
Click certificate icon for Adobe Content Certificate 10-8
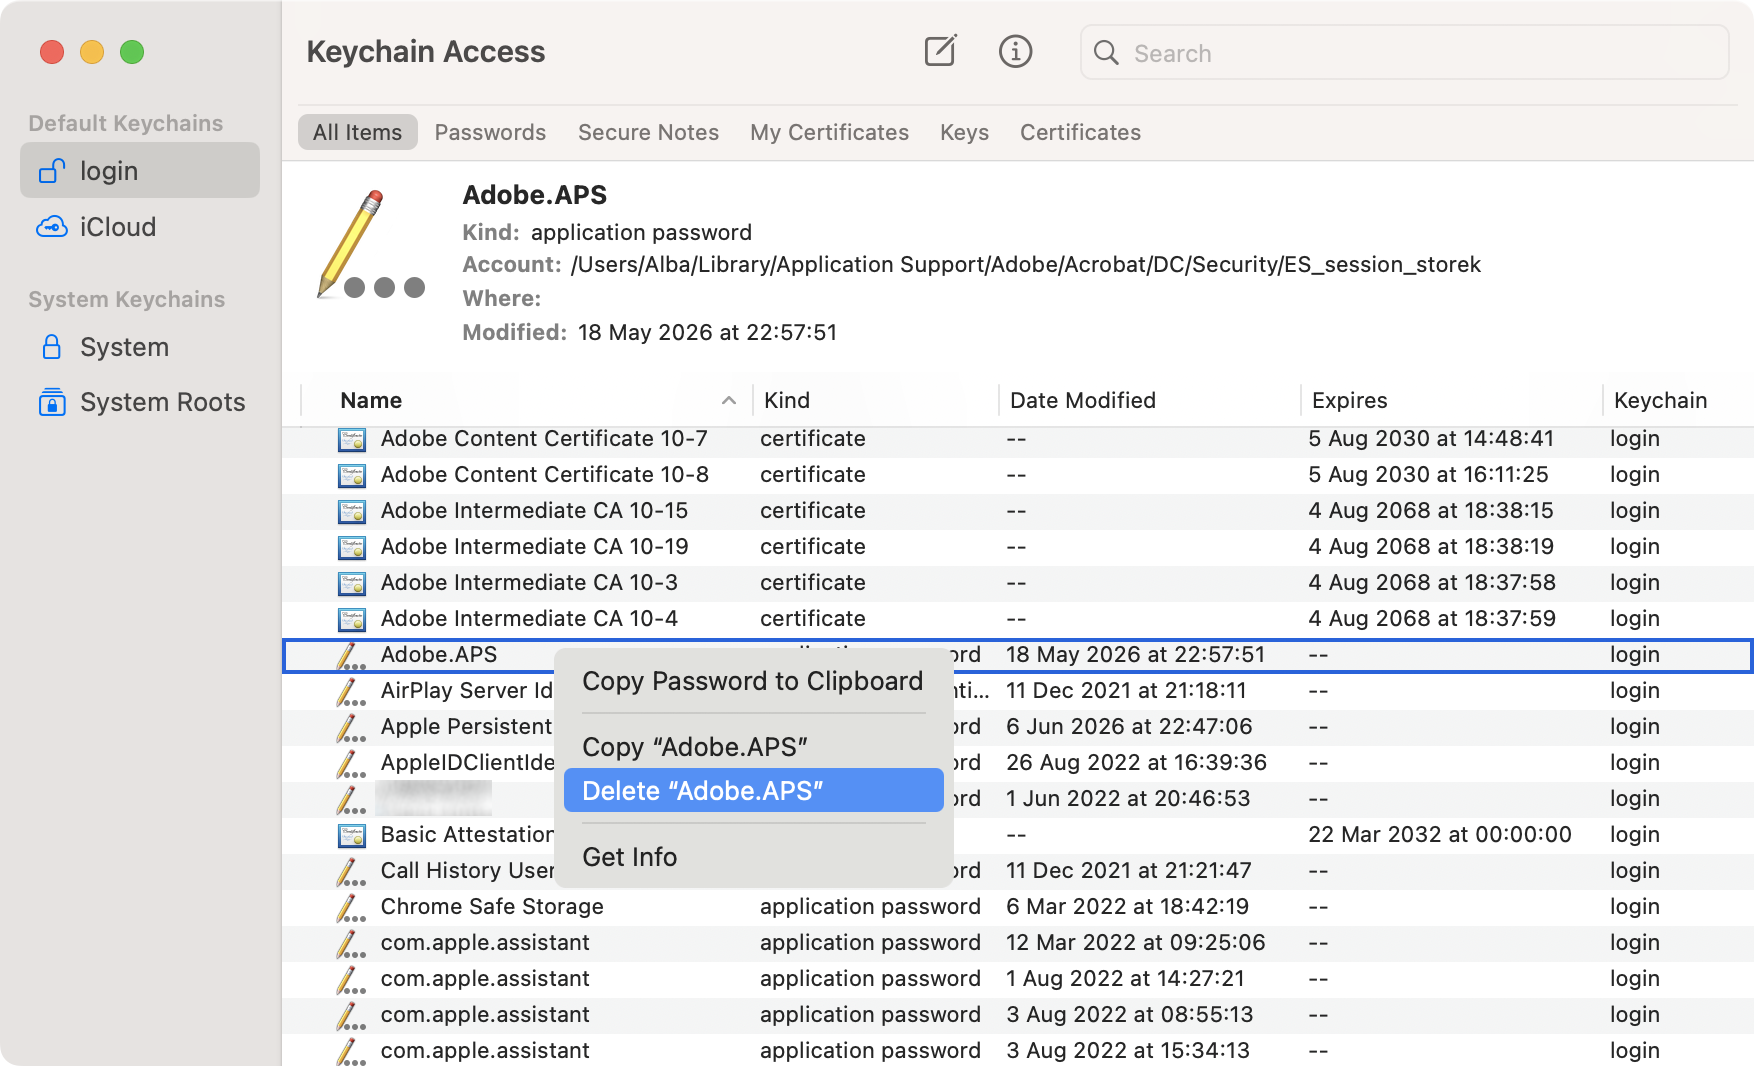[x=352, y=475]
